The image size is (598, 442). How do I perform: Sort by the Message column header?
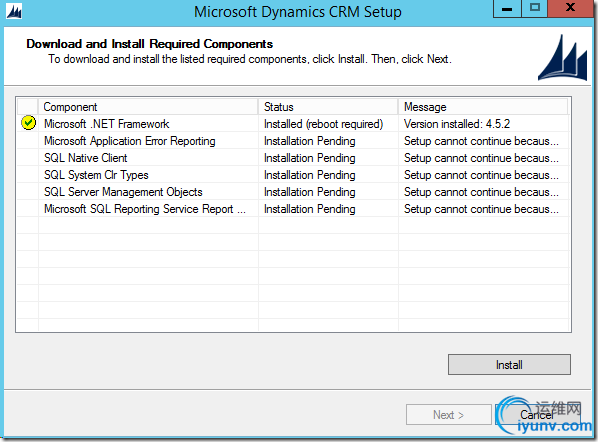coord(483,107)
